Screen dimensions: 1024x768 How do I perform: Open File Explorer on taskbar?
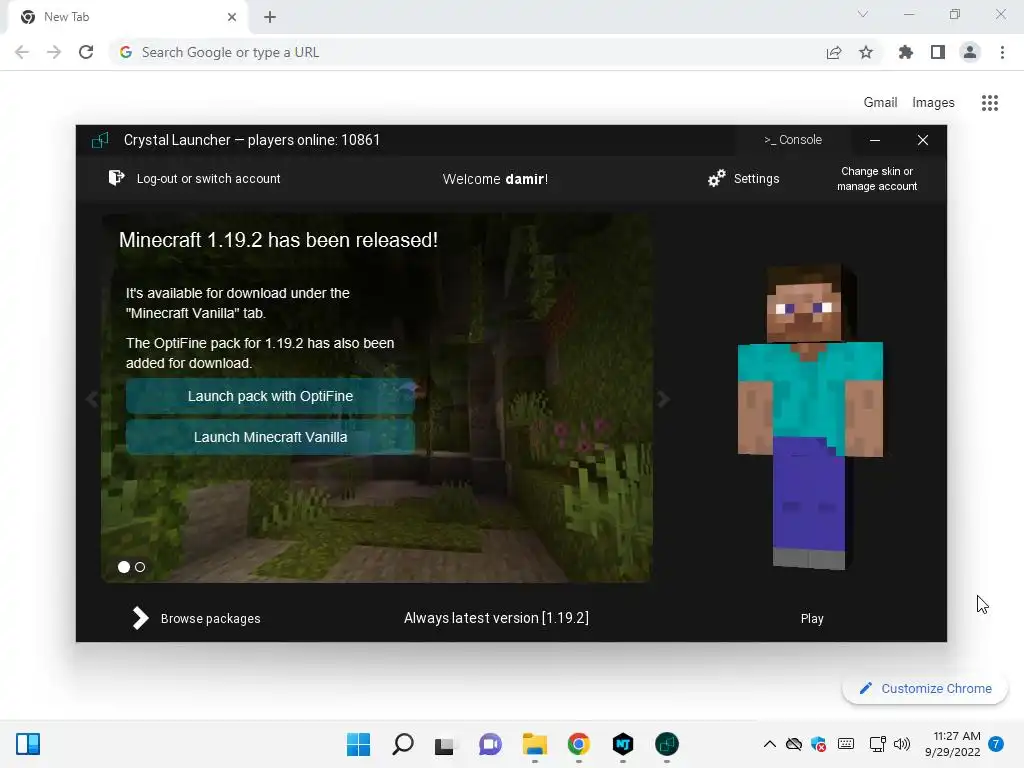point(534,744)
